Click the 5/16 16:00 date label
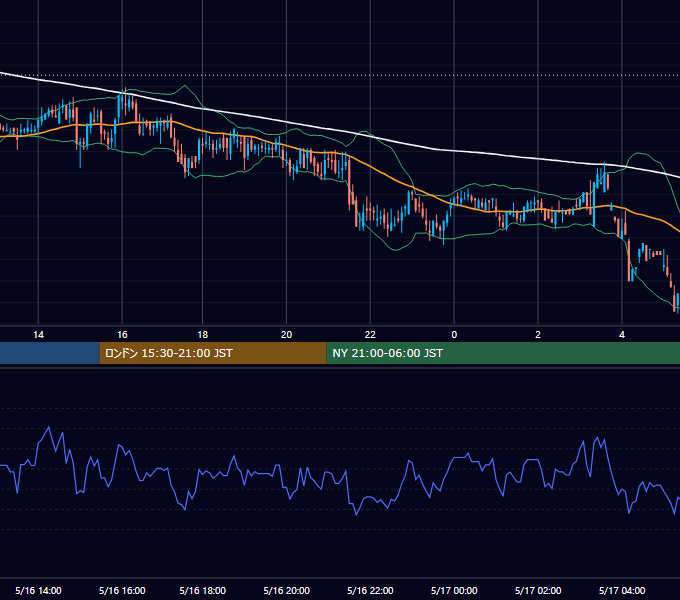The height and width of the screenshot is (600, 680). pos(122,590)
